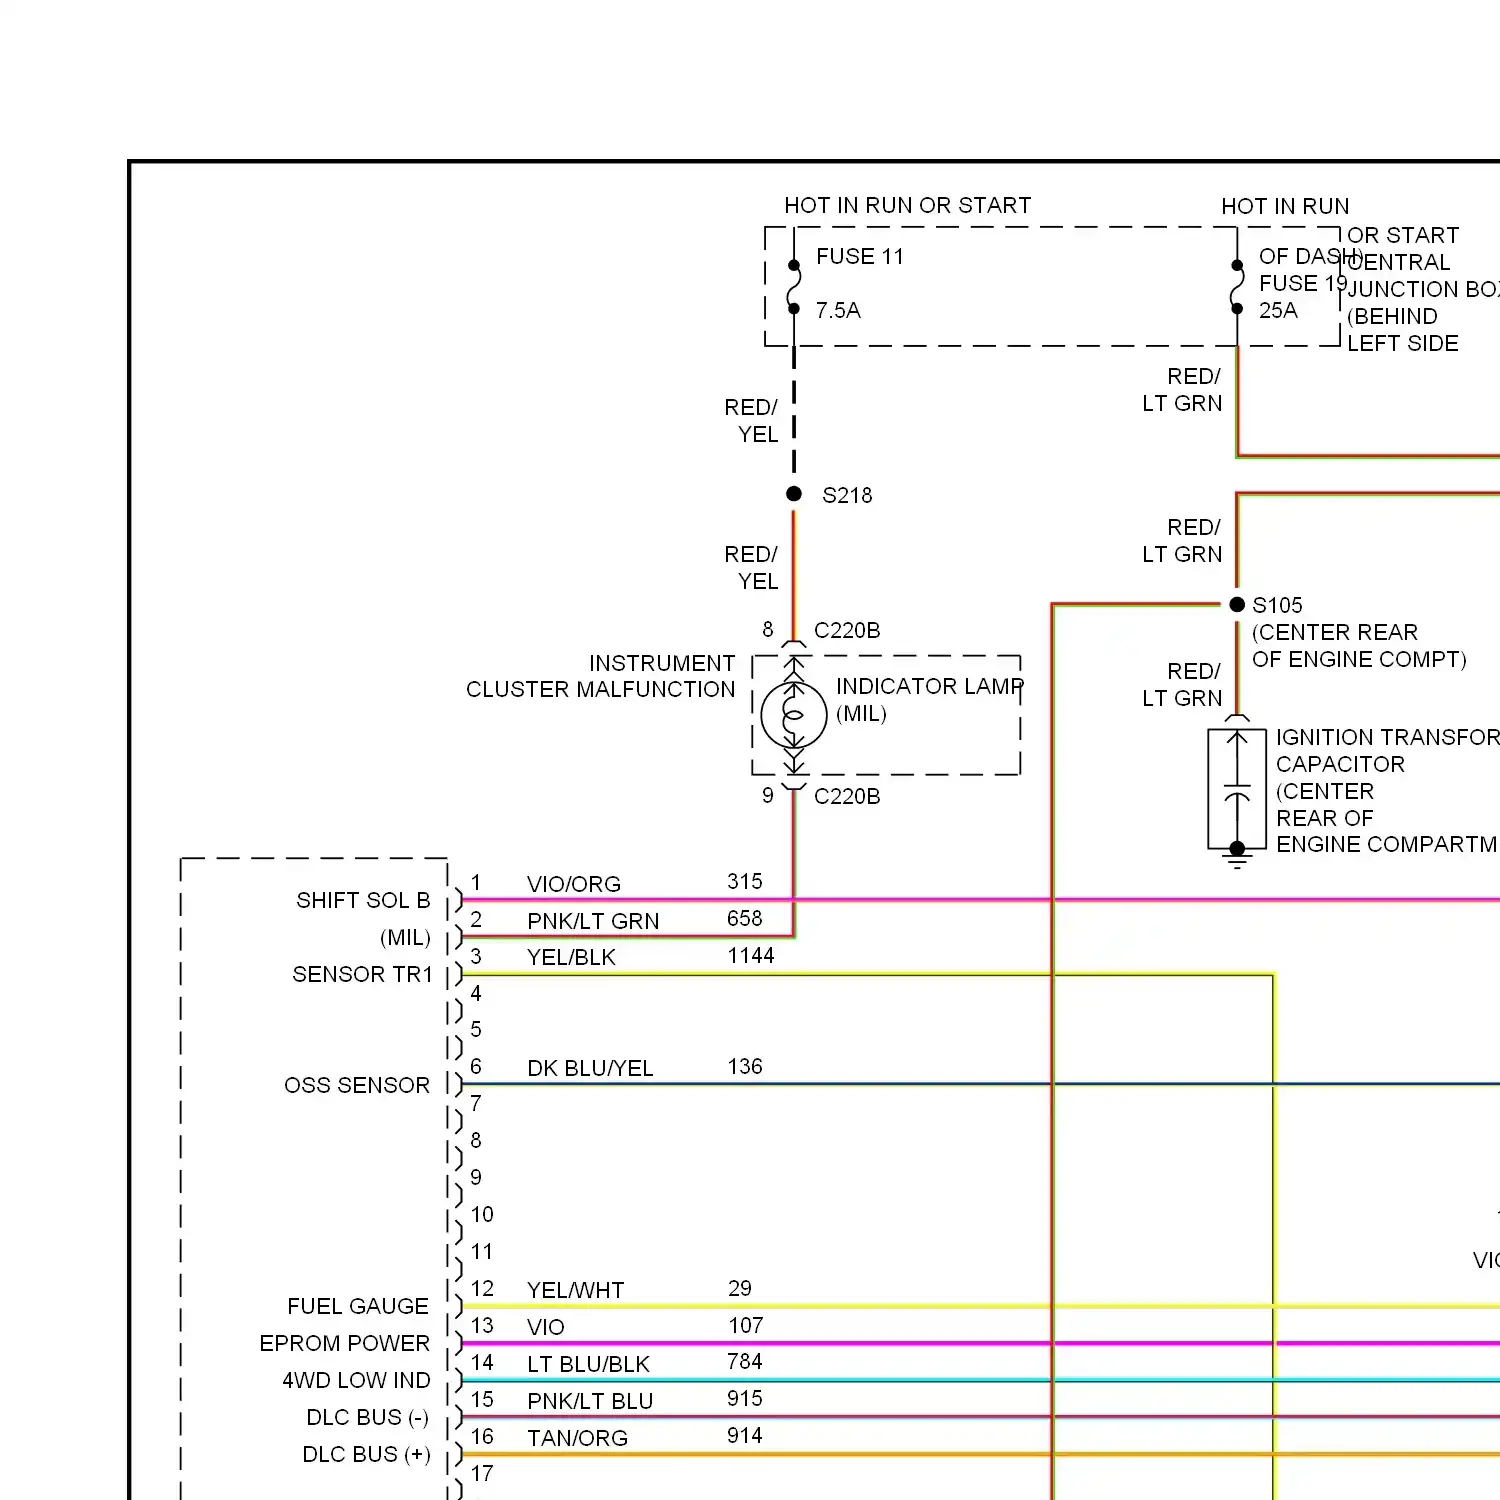
Task: Click the S218 splice dot
Action: (x=794, y=494)
